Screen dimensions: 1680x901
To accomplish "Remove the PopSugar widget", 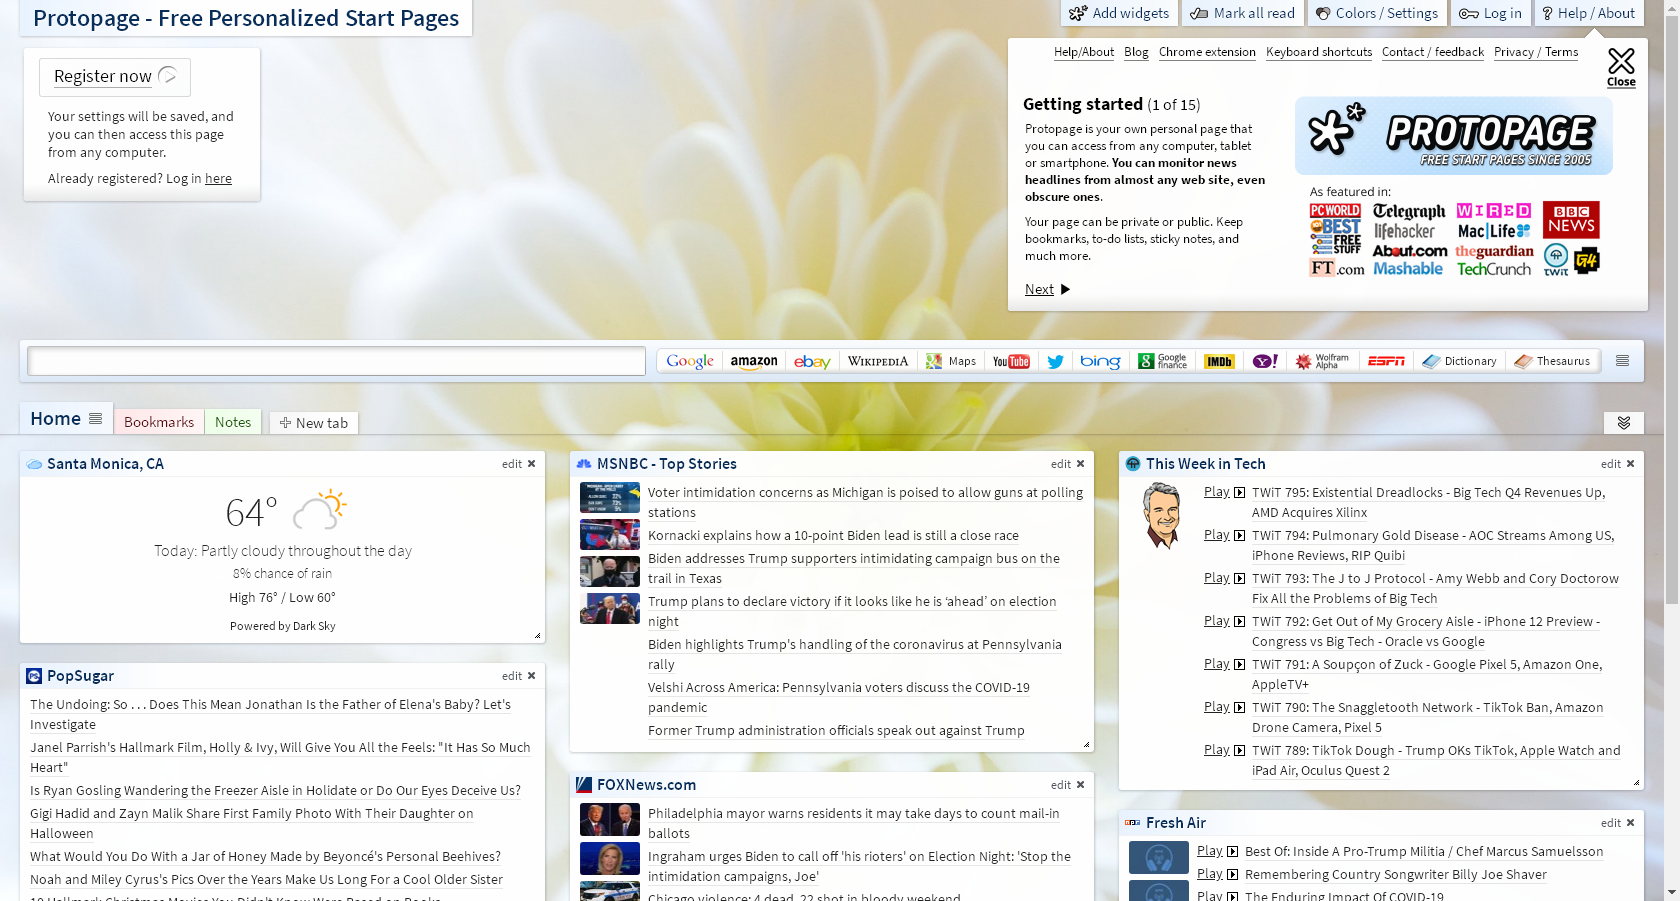I will point(531,676).
